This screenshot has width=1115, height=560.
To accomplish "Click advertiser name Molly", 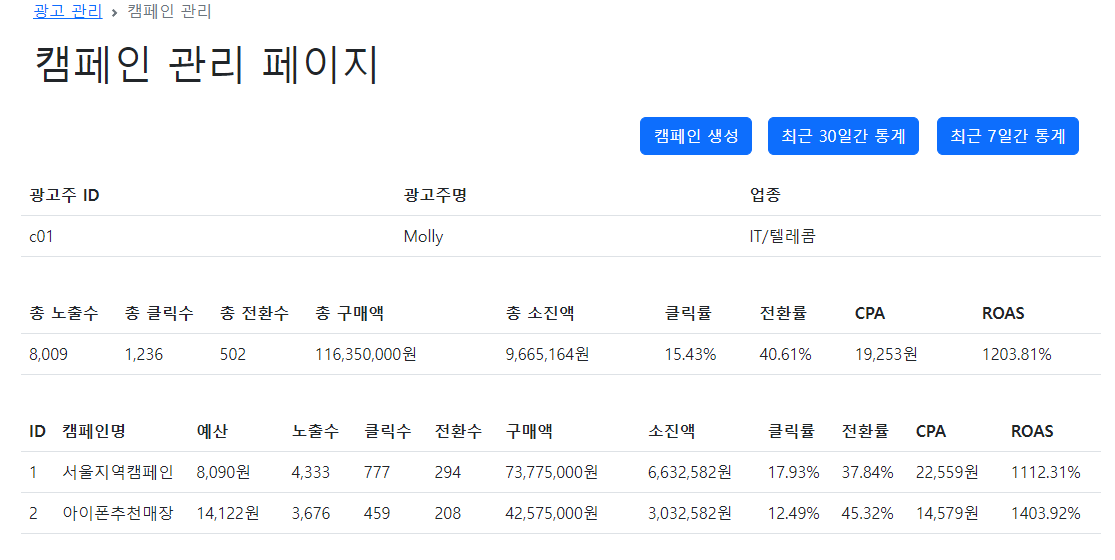I will pyautogui.click(x=423, y=237).
